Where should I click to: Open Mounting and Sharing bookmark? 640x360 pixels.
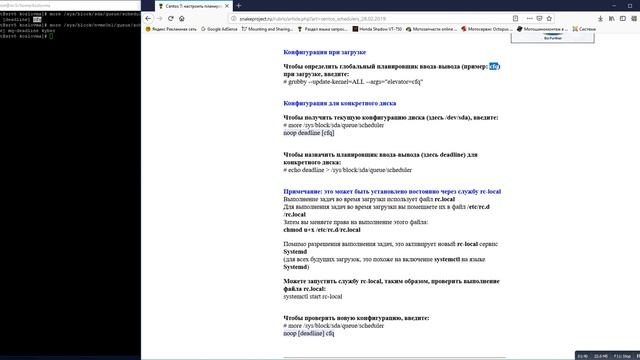[x=267, y=29]
